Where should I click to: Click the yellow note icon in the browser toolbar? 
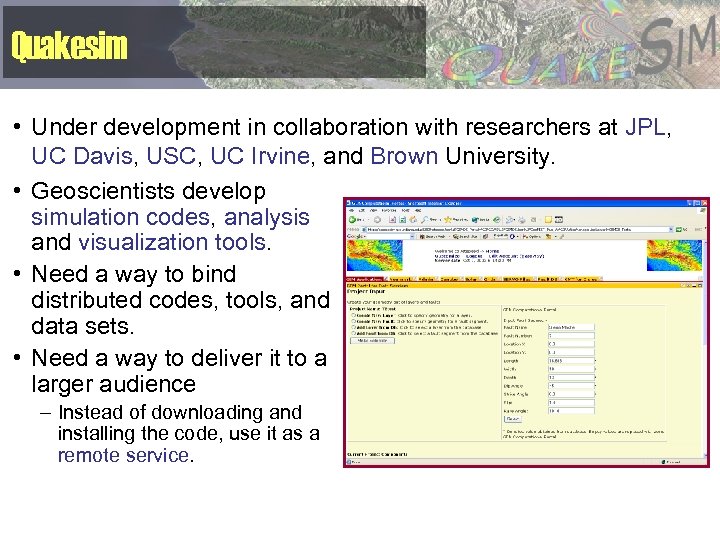[x=548, y=219]
